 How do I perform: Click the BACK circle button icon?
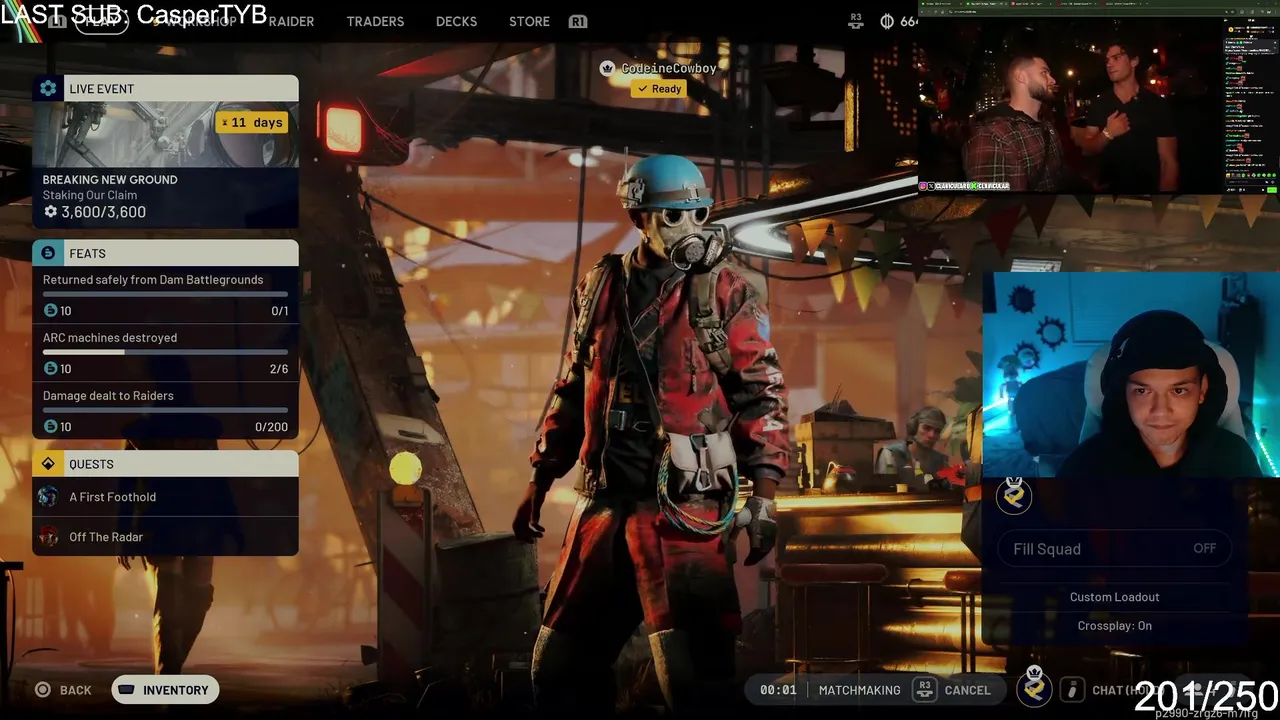point(42,690)
